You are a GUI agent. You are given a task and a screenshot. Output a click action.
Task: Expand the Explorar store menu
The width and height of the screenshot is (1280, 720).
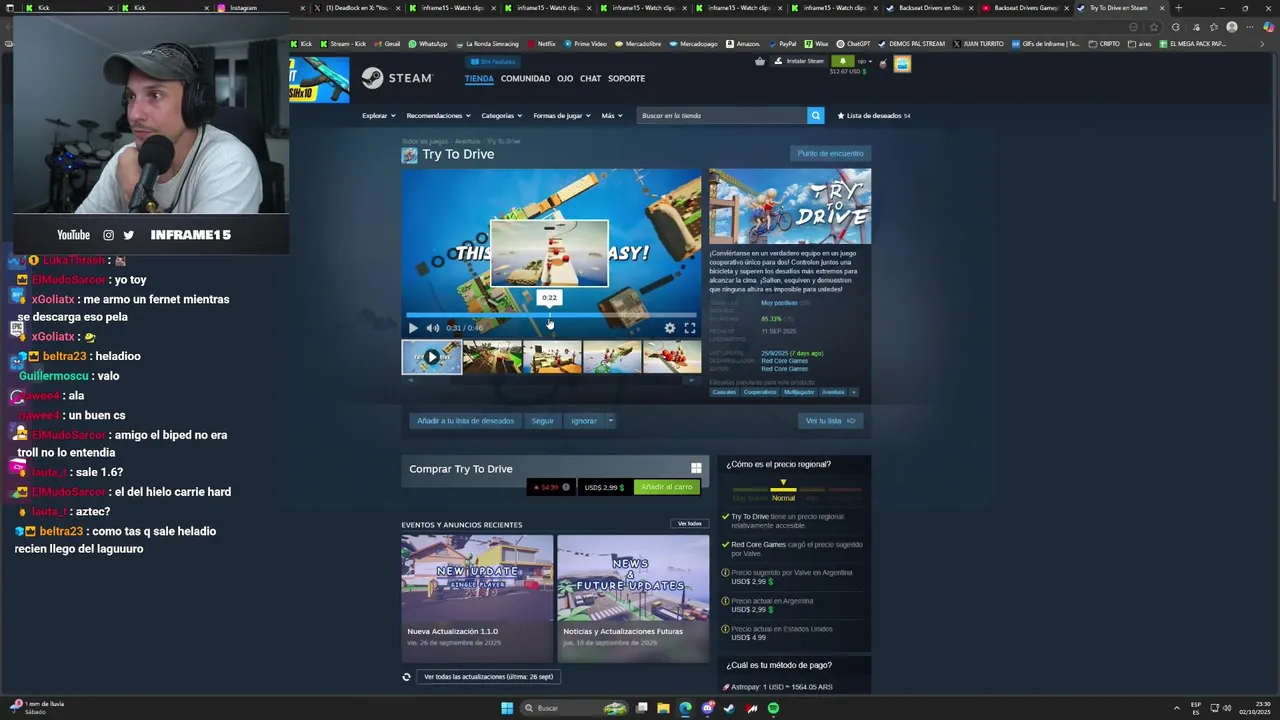coord(378,115)
